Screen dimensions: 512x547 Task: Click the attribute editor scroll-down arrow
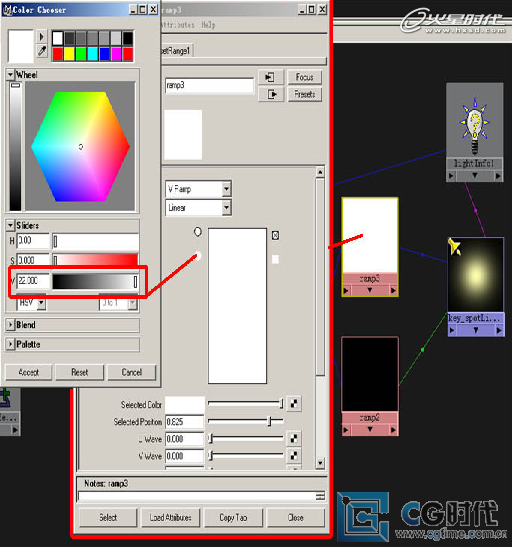tap(320, 463)
